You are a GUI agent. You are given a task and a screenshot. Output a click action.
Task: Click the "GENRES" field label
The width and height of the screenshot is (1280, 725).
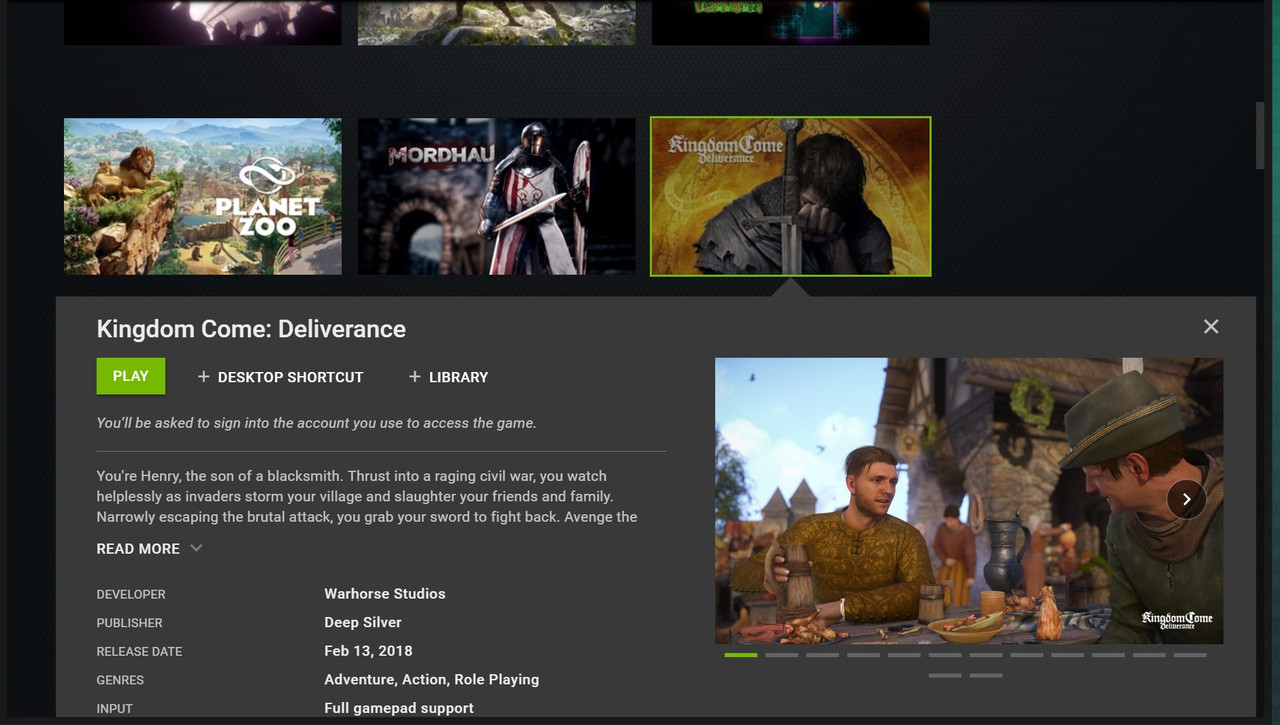120,680
